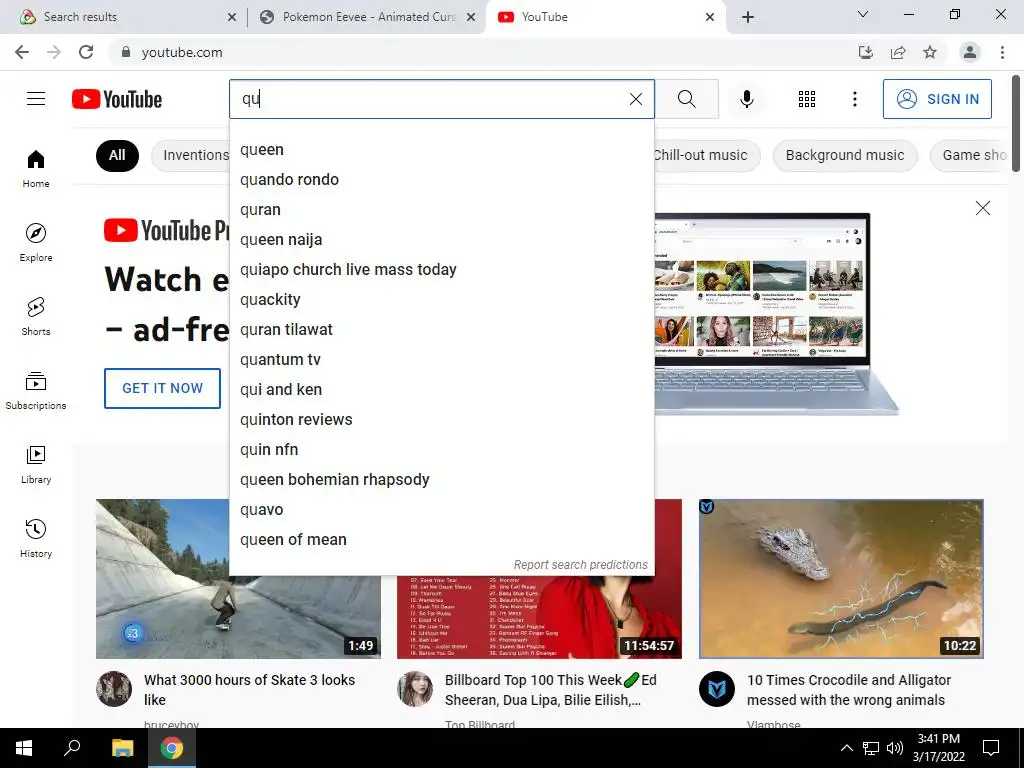
Task: Open the Skate 3 video thumbnail
Action: pos(238,579)
